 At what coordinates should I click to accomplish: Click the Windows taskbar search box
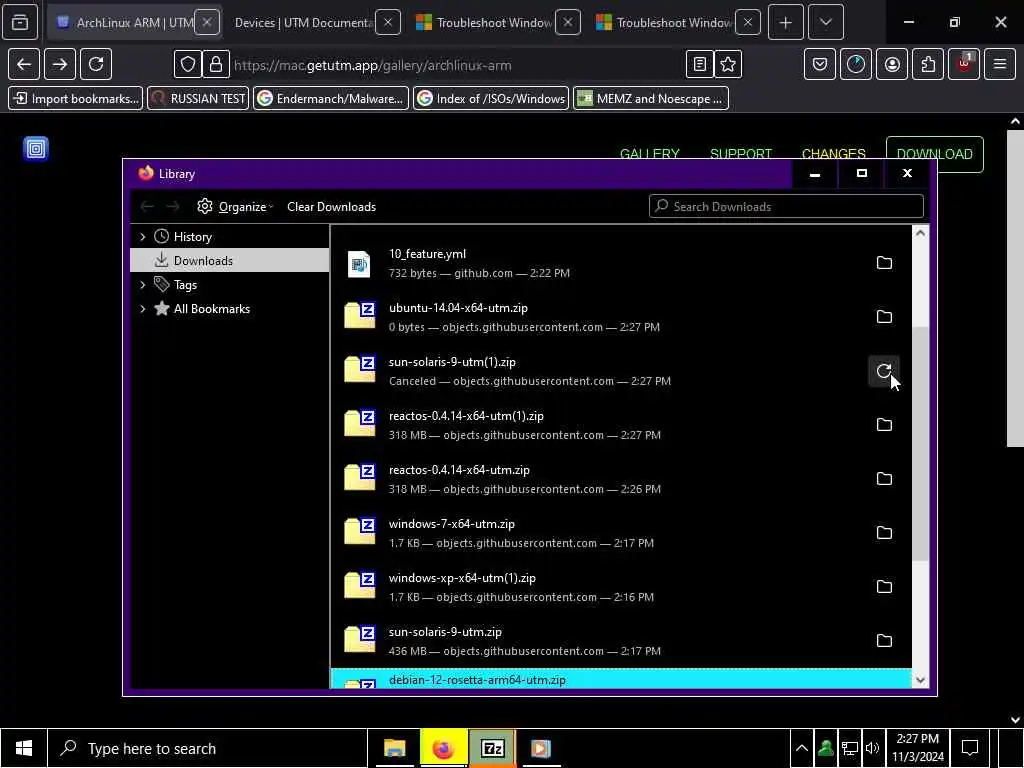207,748
